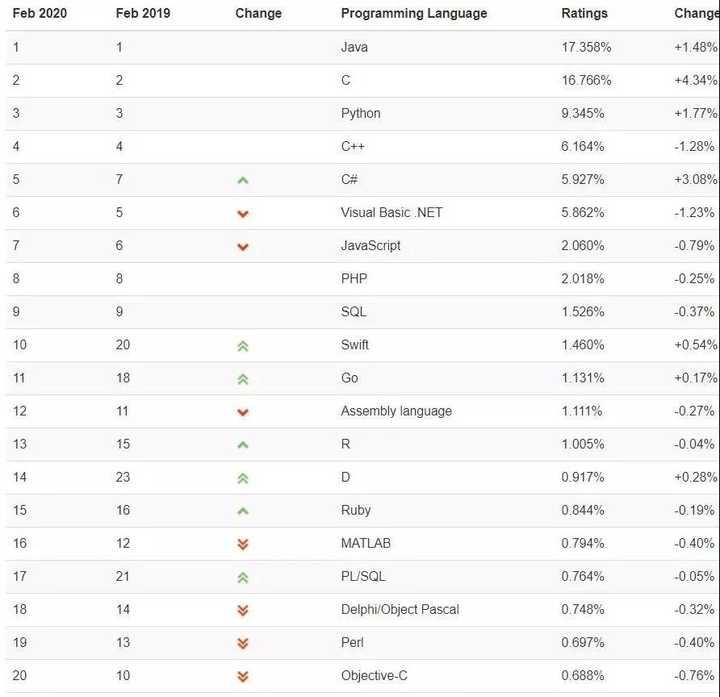Click the double down arrow beside Objective-C
Image resolution: width=720 pixels, height=697 pixels.
tap(242, 676)
